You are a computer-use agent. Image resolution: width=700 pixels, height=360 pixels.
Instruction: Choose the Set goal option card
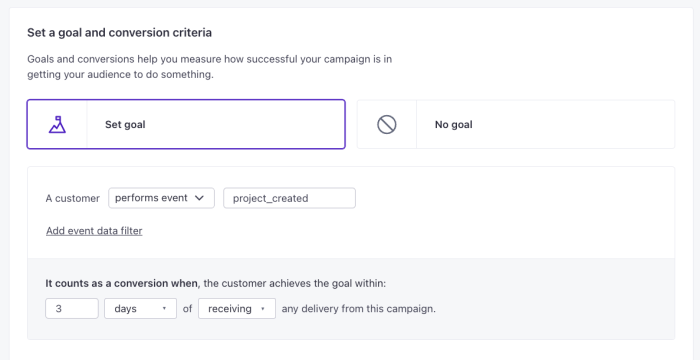[x=186, y=124]
